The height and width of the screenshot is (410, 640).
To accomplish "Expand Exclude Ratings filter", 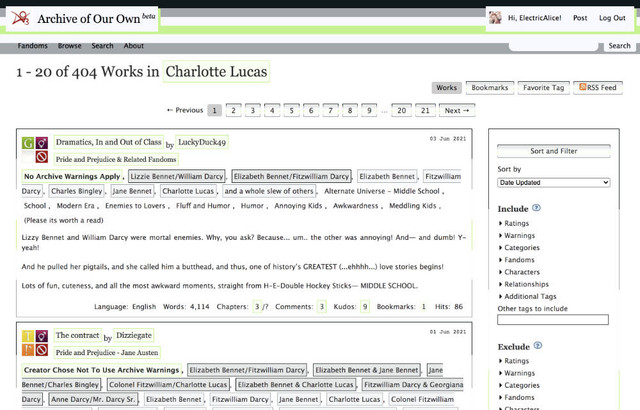I will [514, 361].
